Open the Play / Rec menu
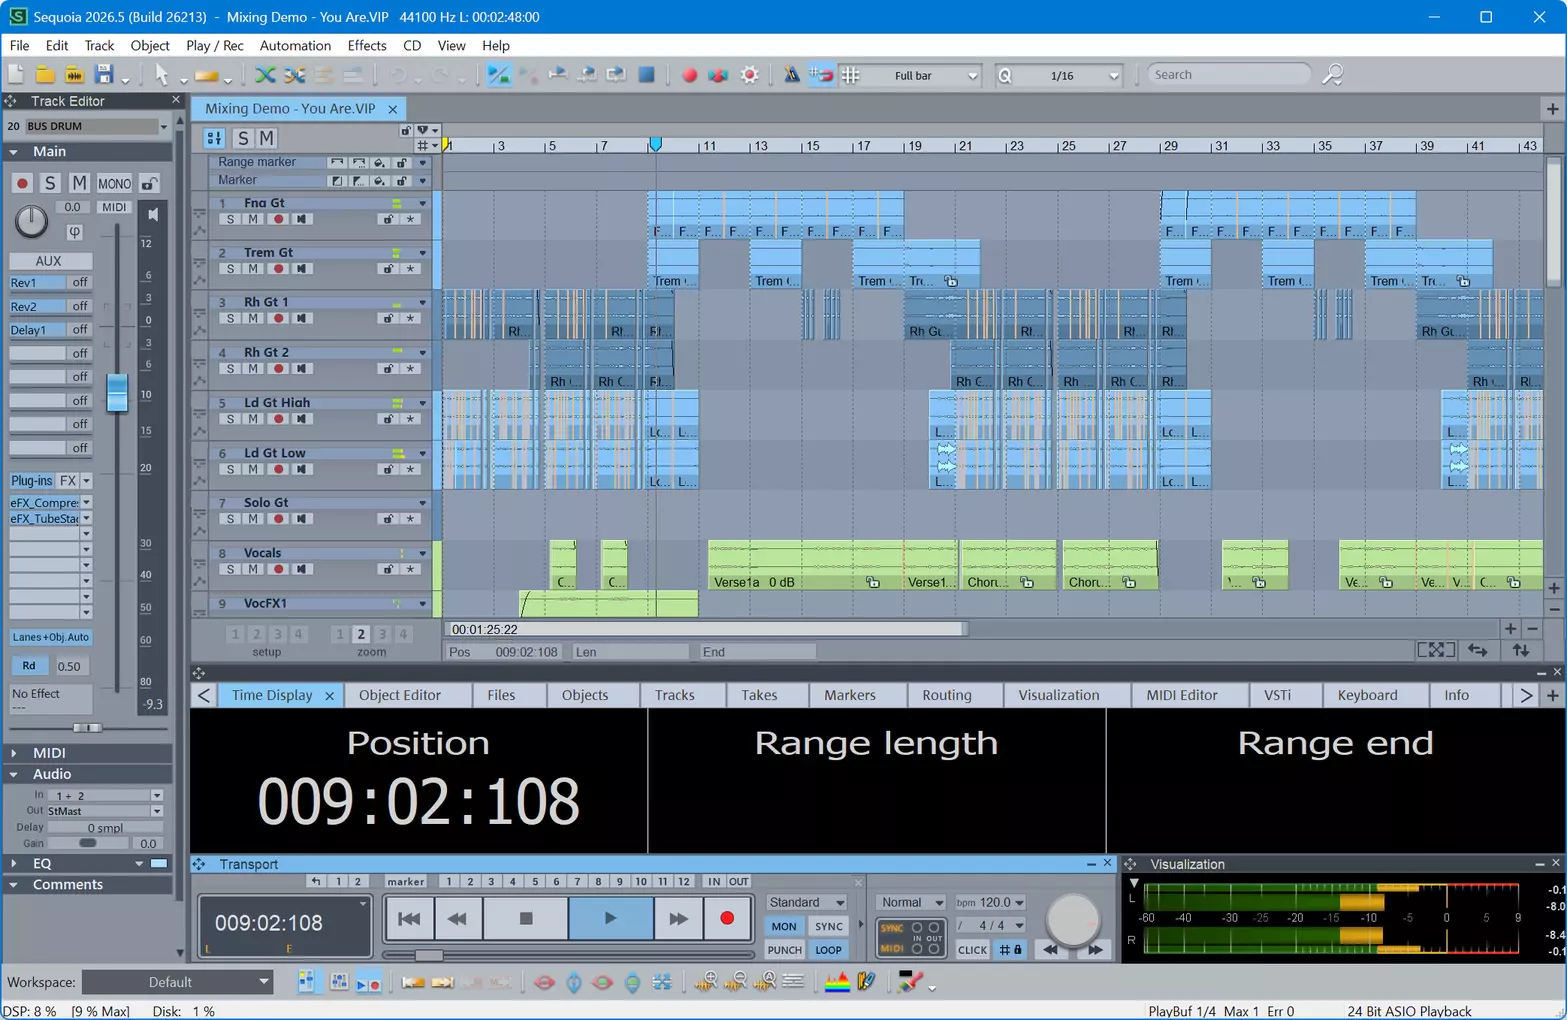This screenshot has height=1020, width=1567. [215, 46]
